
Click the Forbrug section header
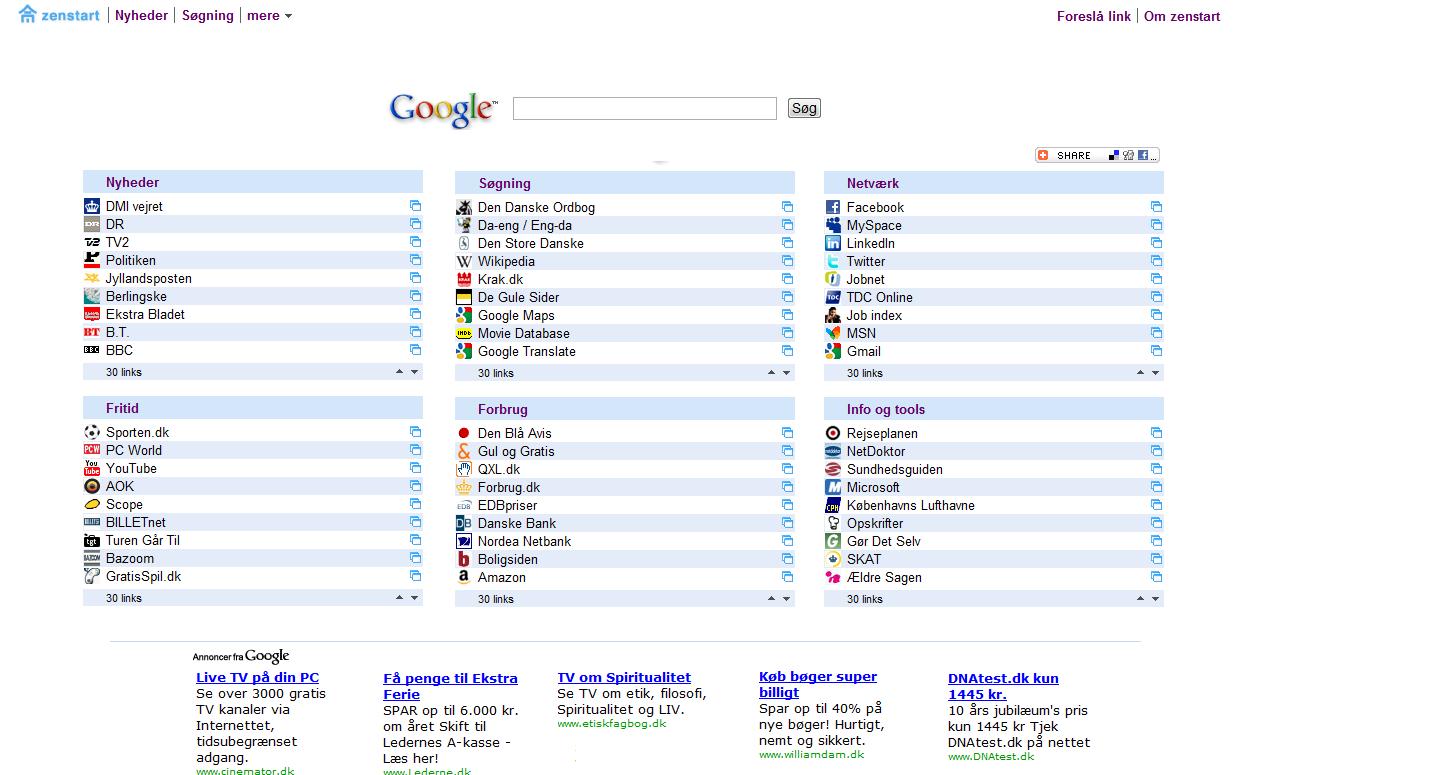(x=625, y=409)
